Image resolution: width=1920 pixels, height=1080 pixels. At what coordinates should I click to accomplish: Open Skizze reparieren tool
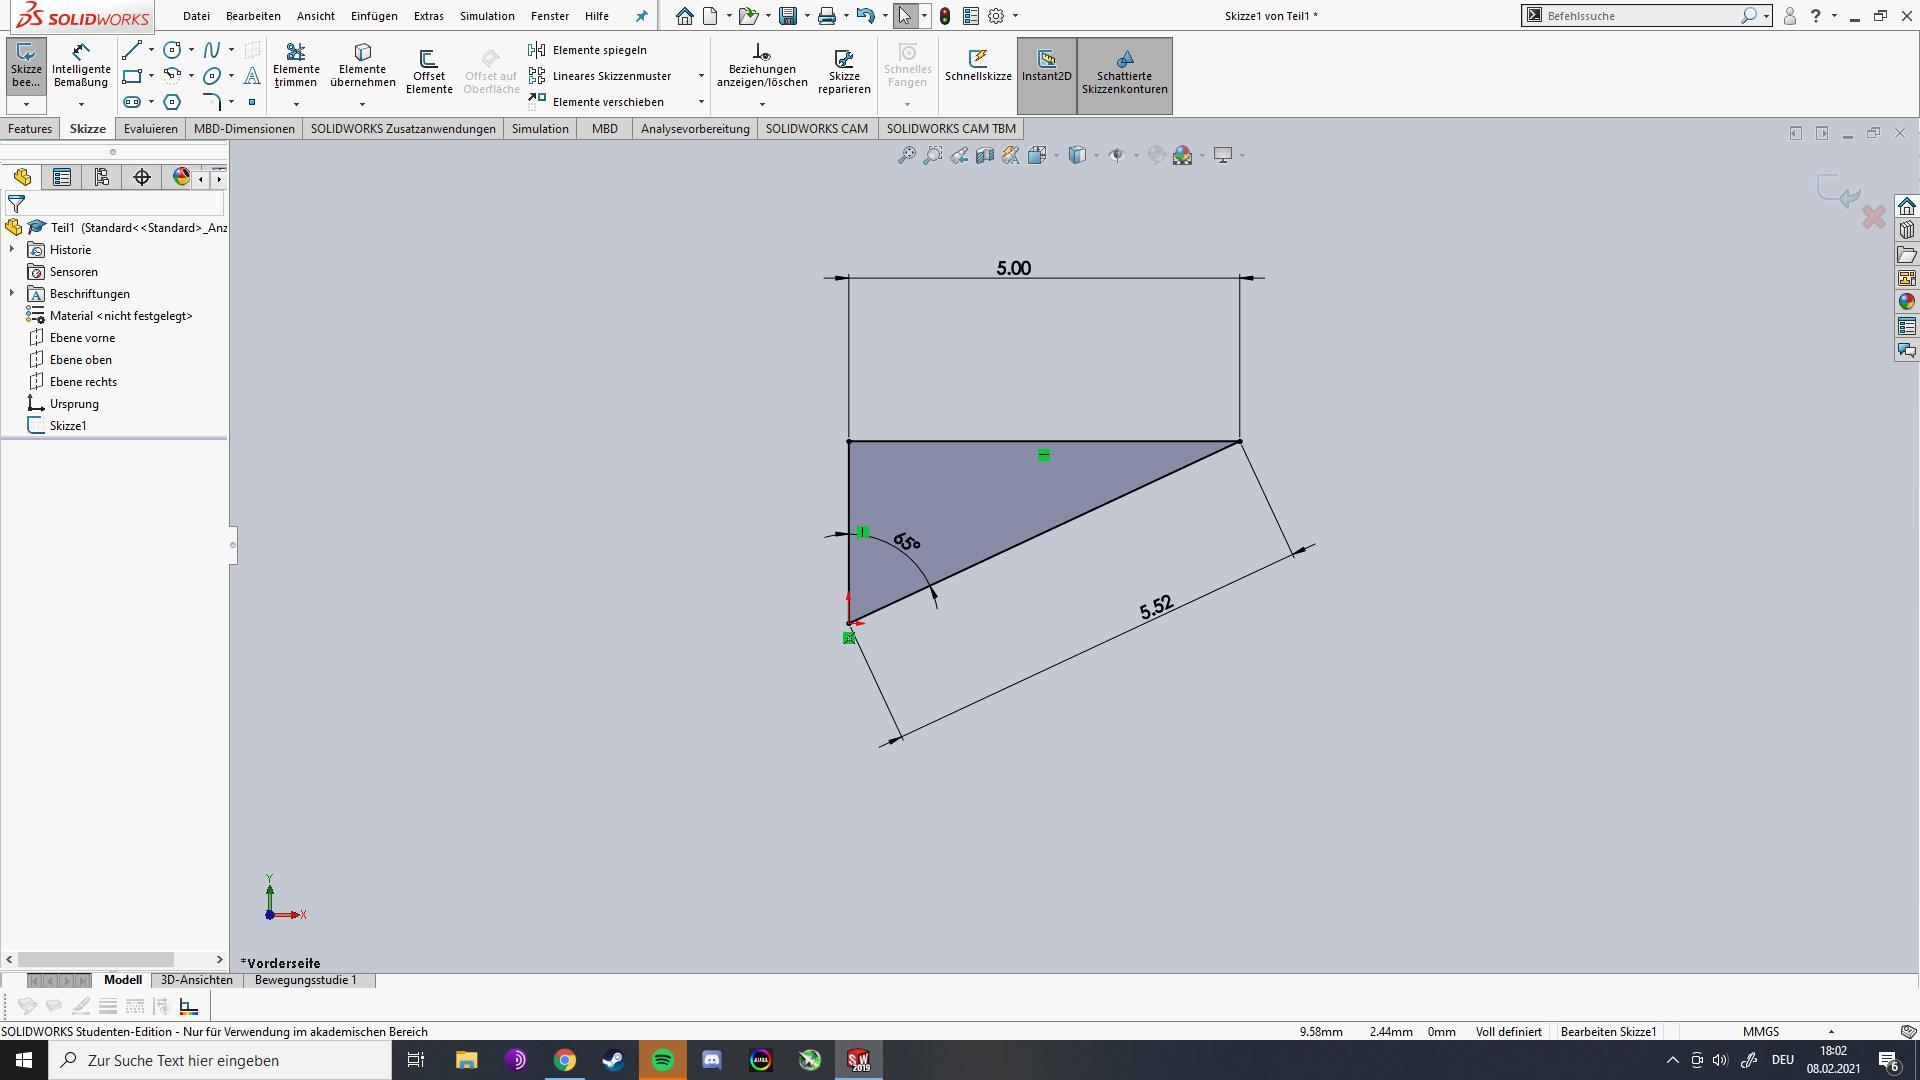(x=843, y=70)
